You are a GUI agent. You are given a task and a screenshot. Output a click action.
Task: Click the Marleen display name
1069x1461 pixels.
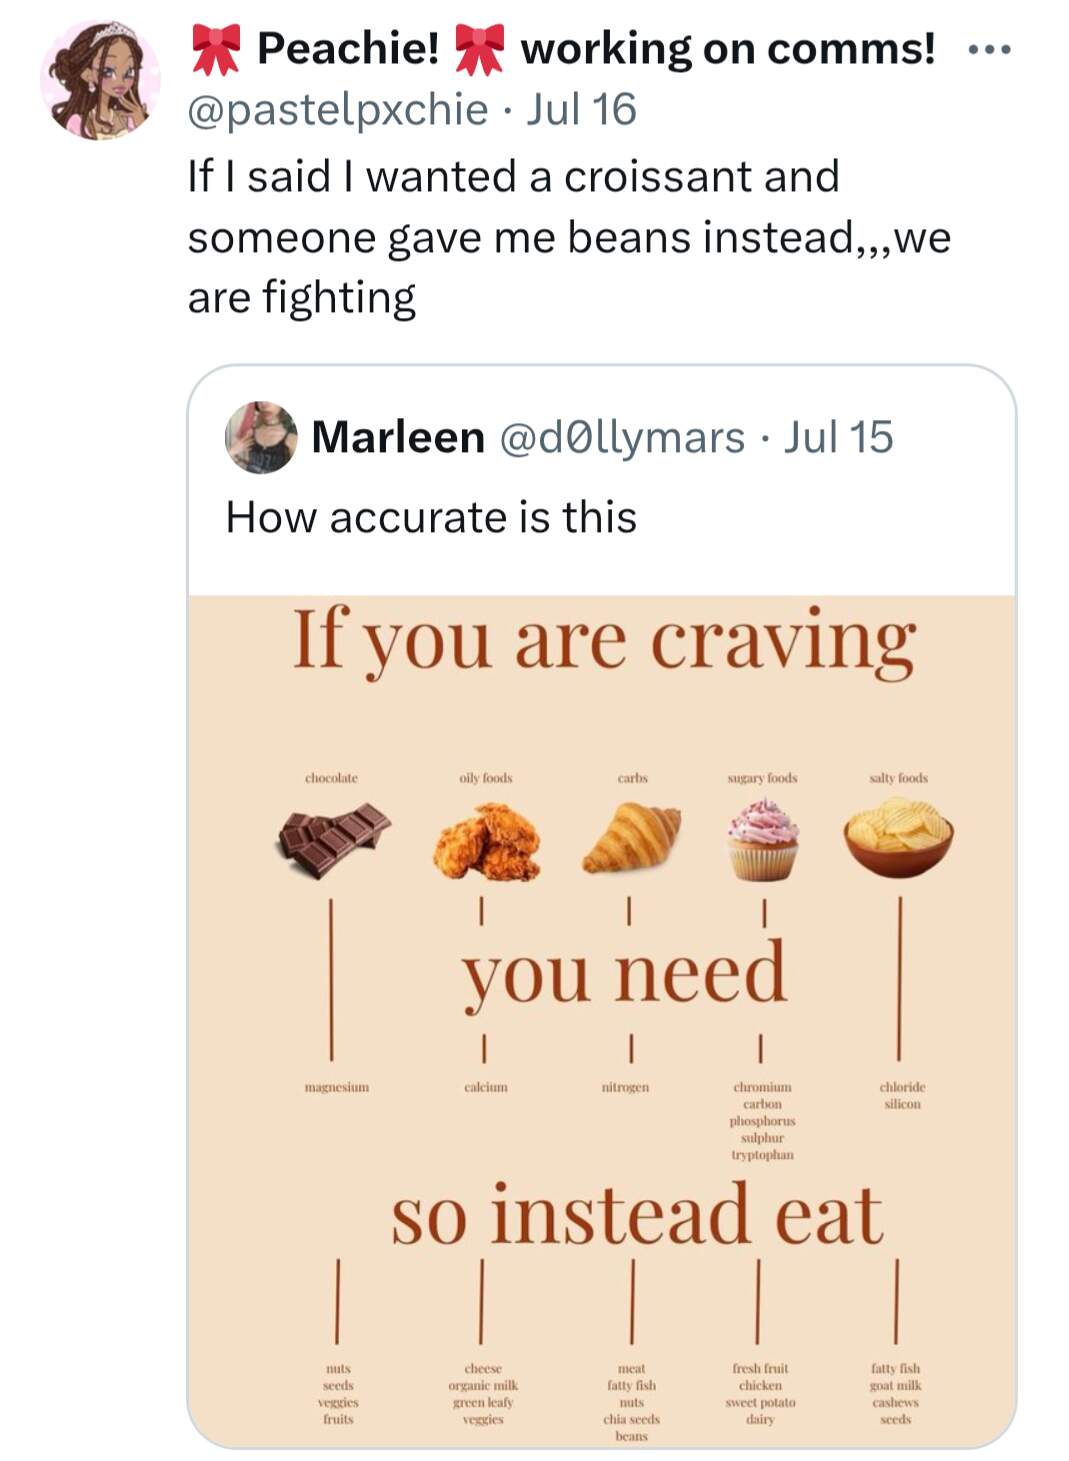(x=398, y=437)
